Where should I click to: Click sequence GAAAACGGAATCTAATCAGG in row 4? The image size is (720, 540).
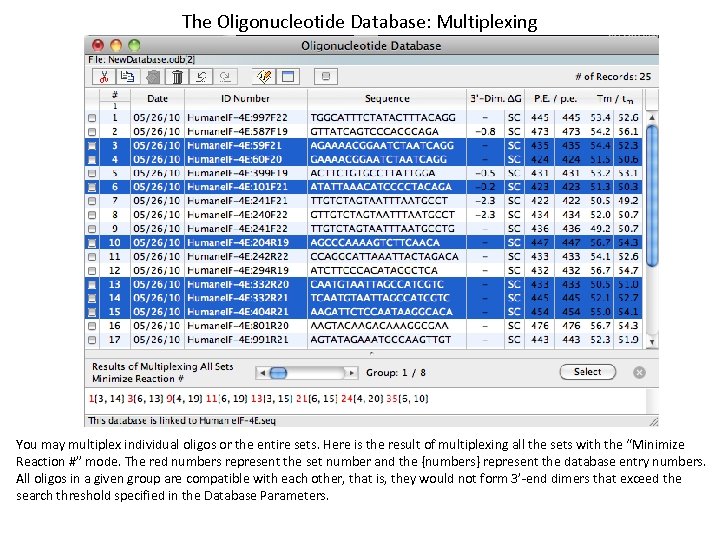tap(379, 159)
